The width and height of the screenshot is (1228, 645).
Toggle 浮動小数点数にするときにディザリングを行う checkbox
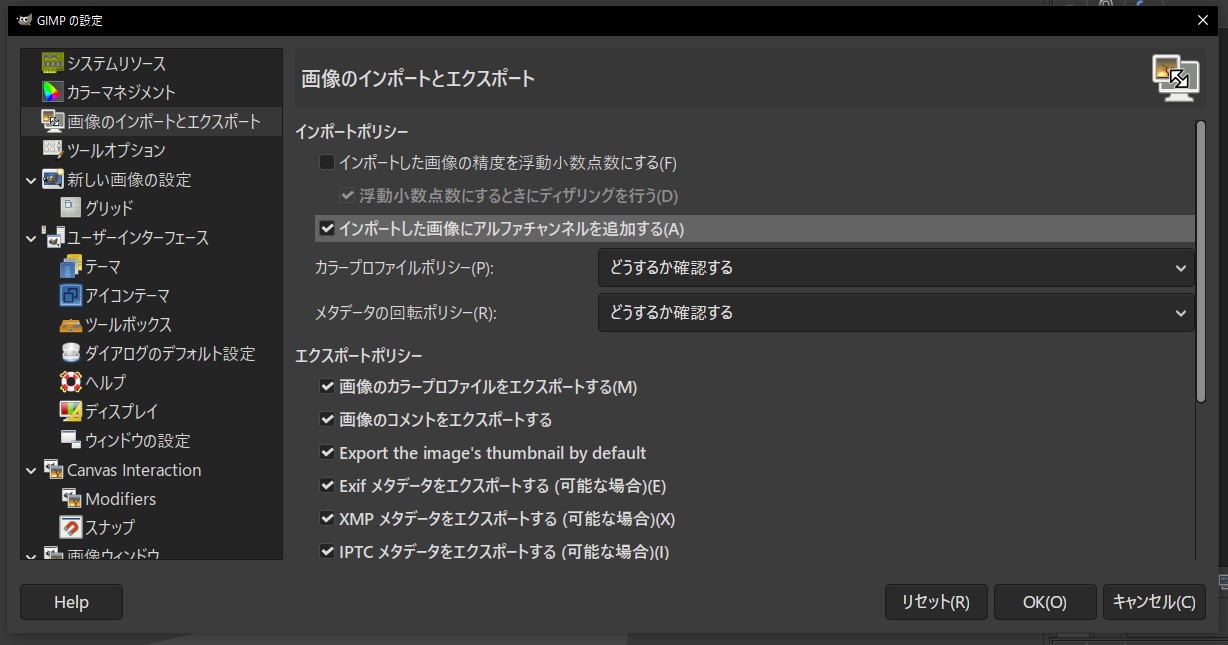point(347,195)
